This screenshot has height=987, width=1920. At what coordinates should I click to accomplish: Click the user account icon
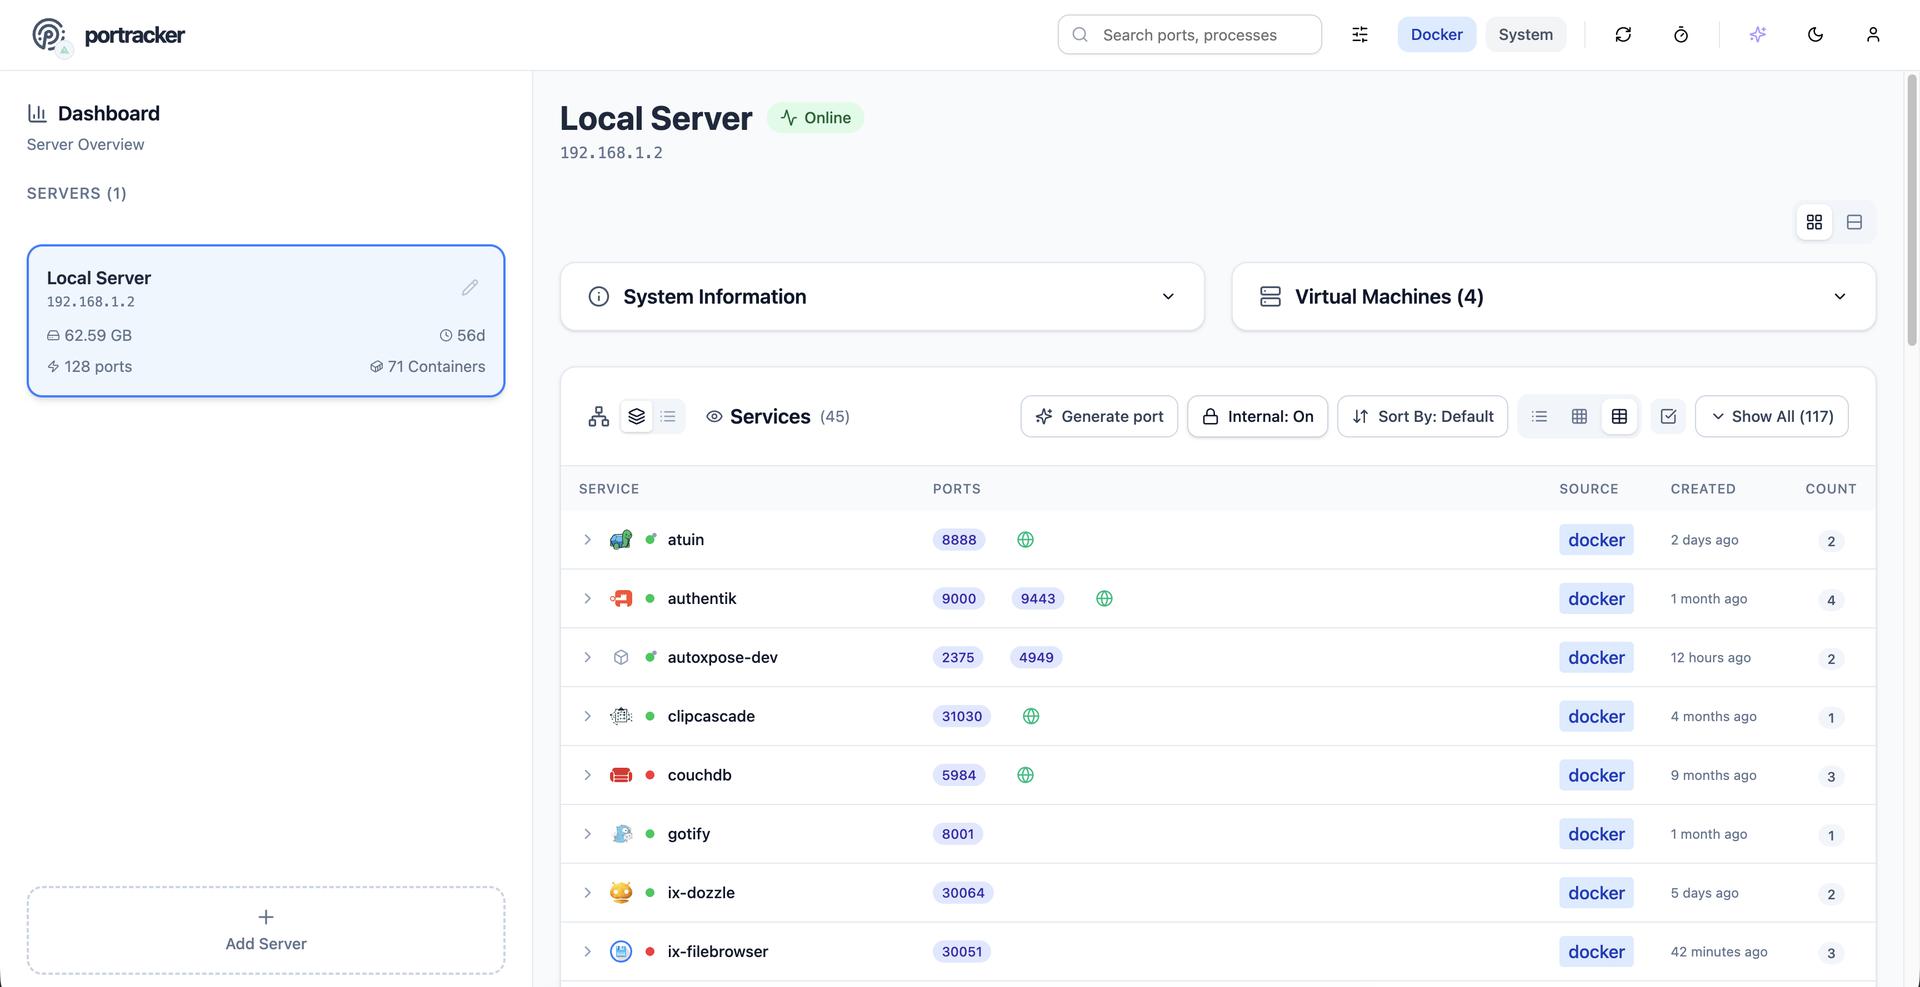coord(1873,35)
